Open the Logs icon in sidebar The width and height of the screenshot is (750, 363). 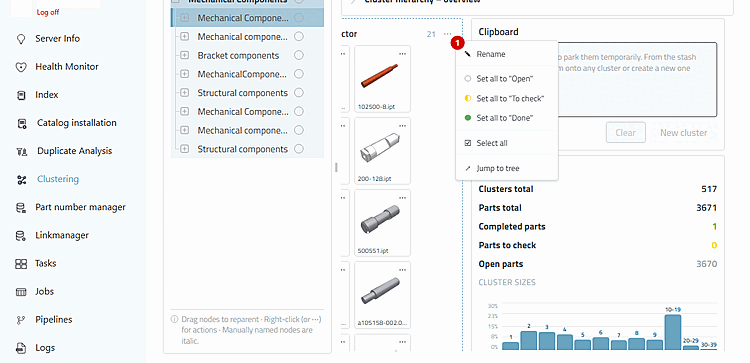pos(21,348)
